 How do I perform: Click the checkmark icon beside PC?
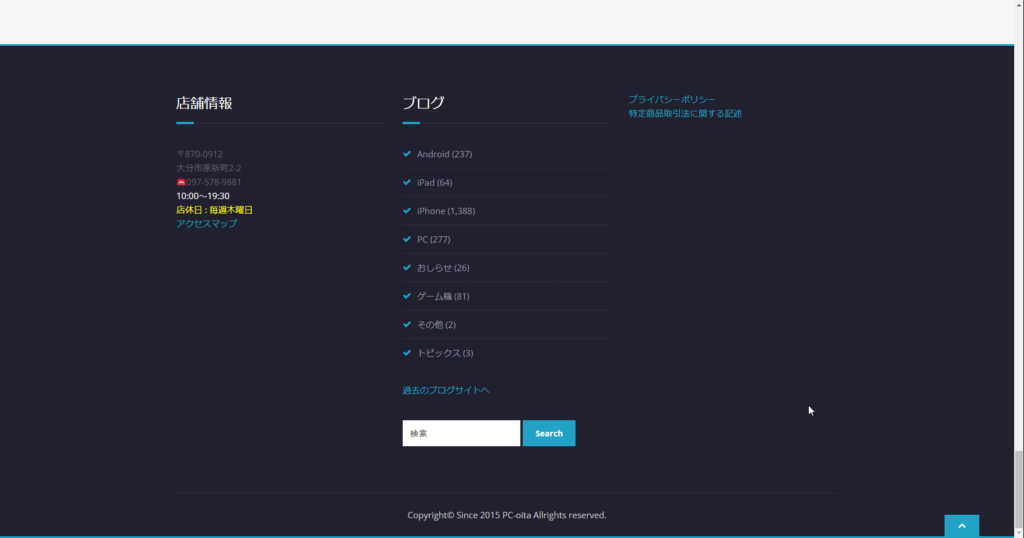407,239
